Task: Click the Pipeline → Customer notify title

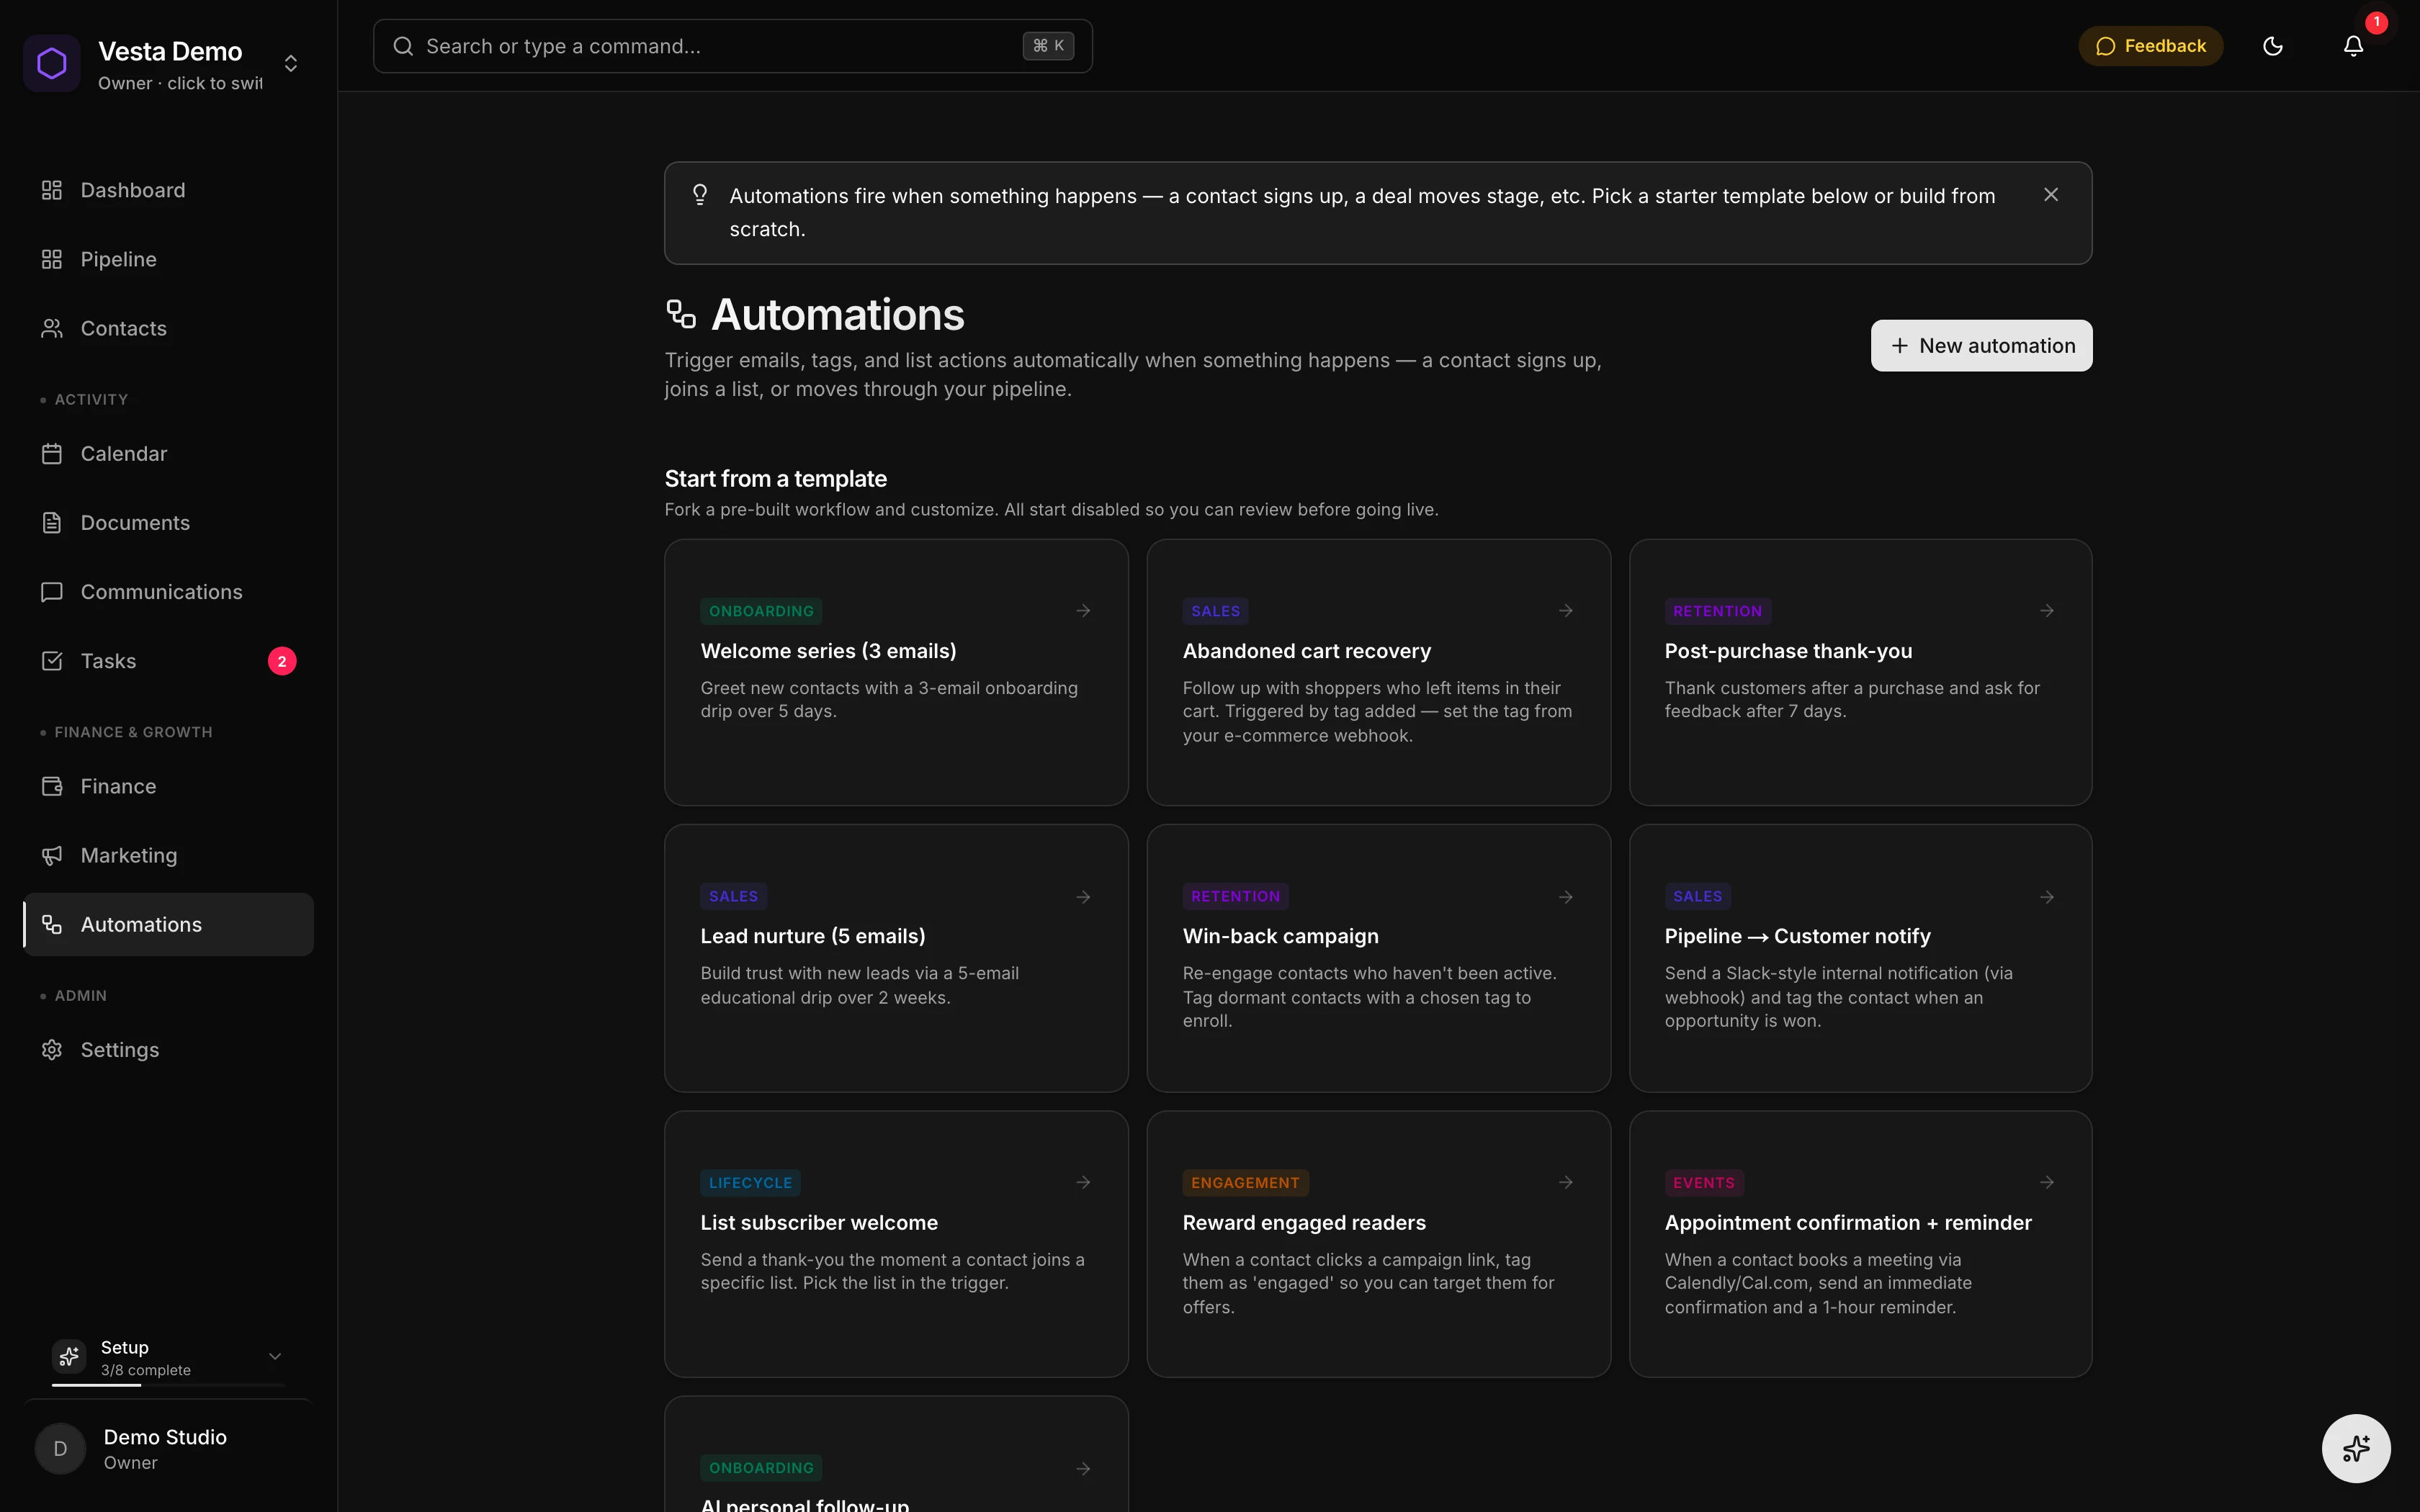Action: tap(1797, 936)
